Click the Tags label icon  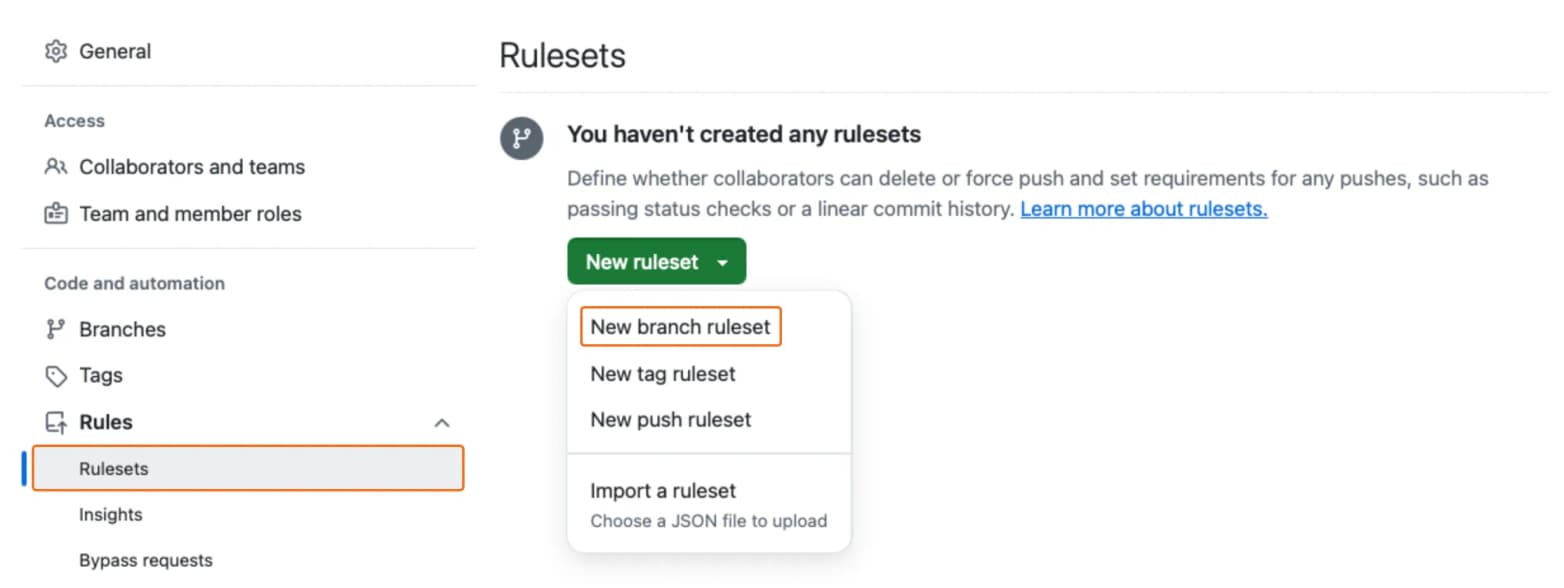click(56, 375)
